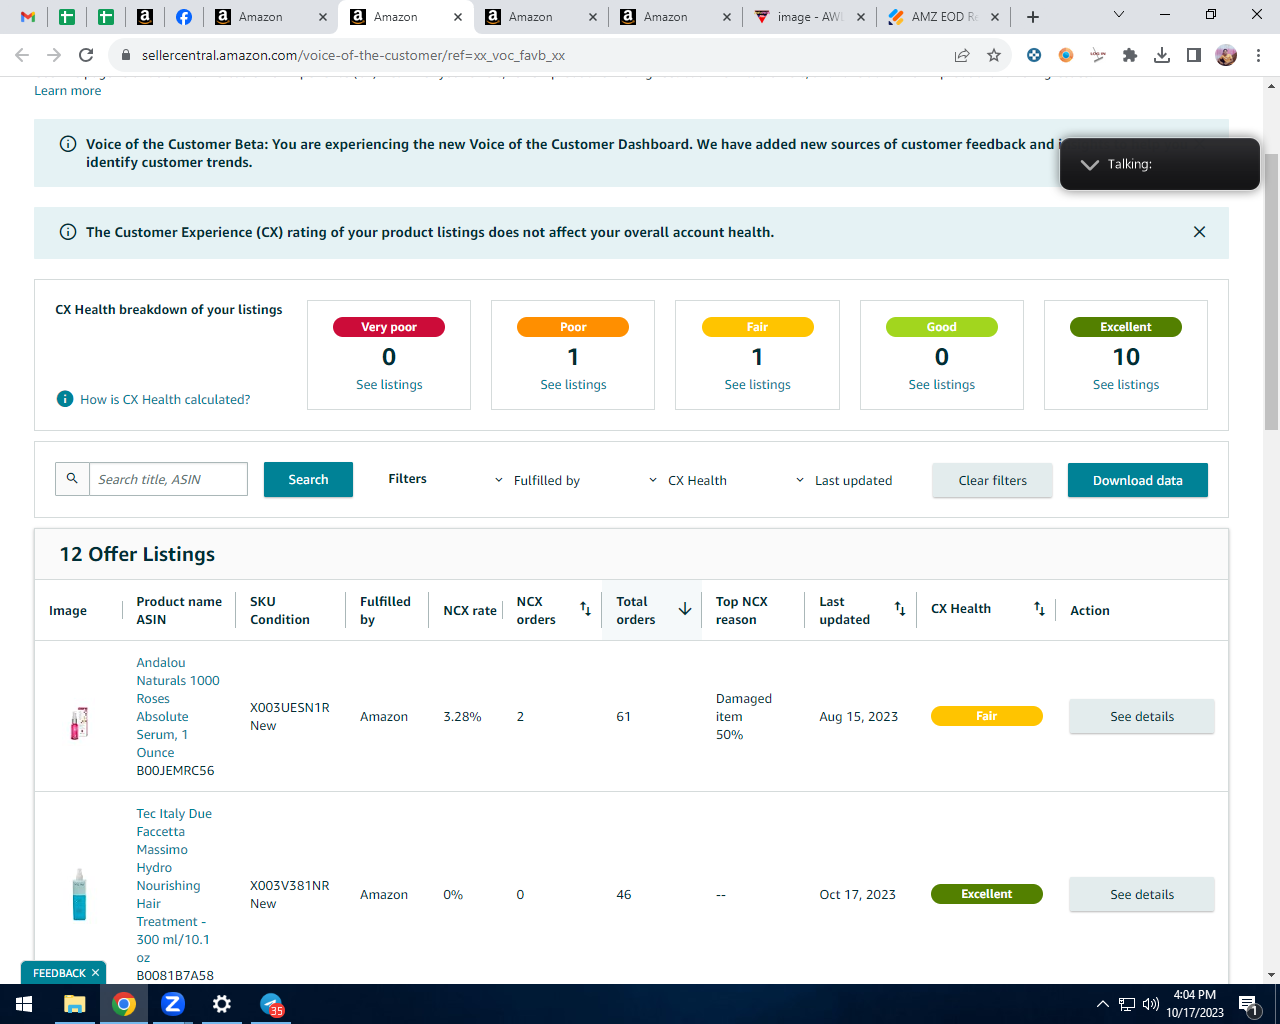The image size is (1280, 1024).
Task: Close the 'image - AWI' browser tab
Action: pos(861,17)
